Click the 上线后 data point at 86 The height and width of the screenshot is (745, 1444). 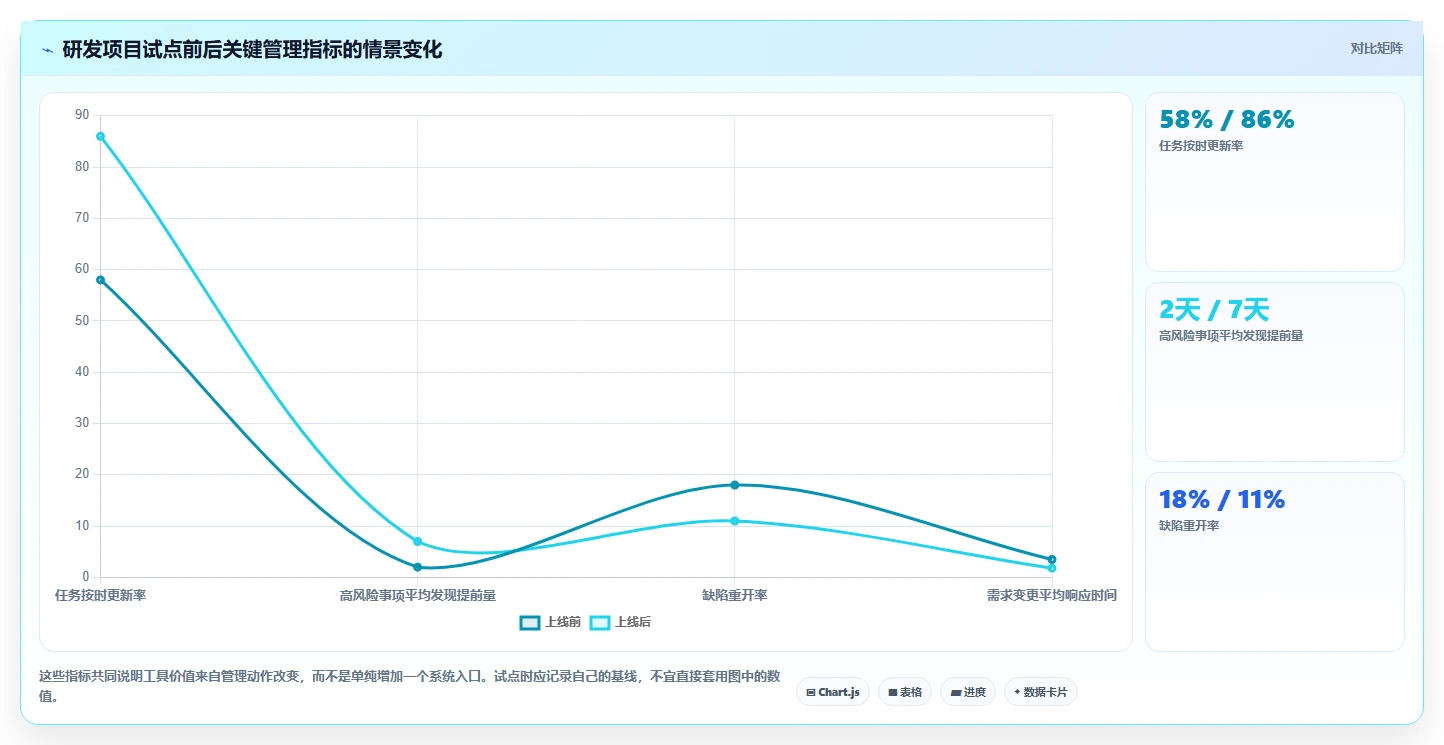pos(100,136)
